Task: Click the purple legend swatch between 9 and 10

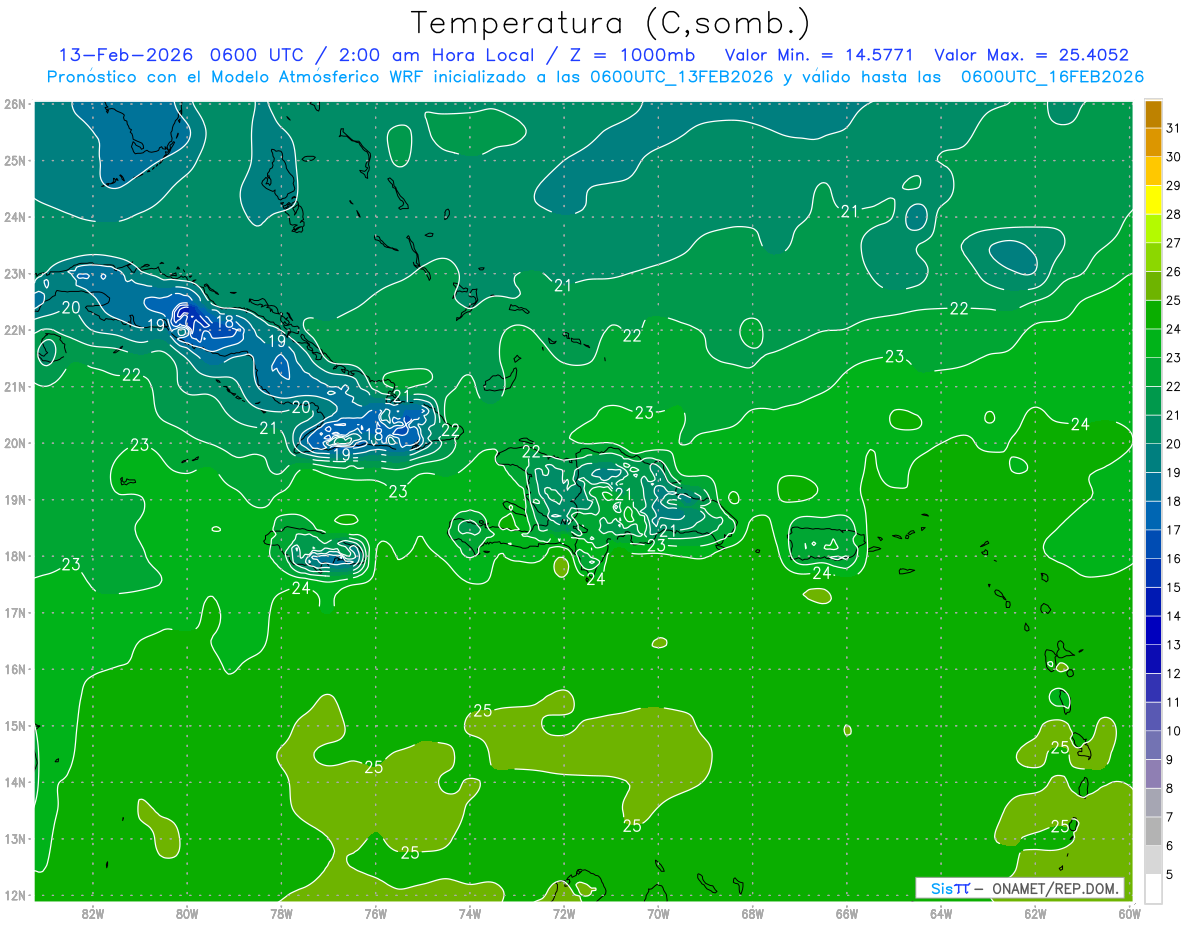Action: pyautogui.click(x=1154, y=745)
